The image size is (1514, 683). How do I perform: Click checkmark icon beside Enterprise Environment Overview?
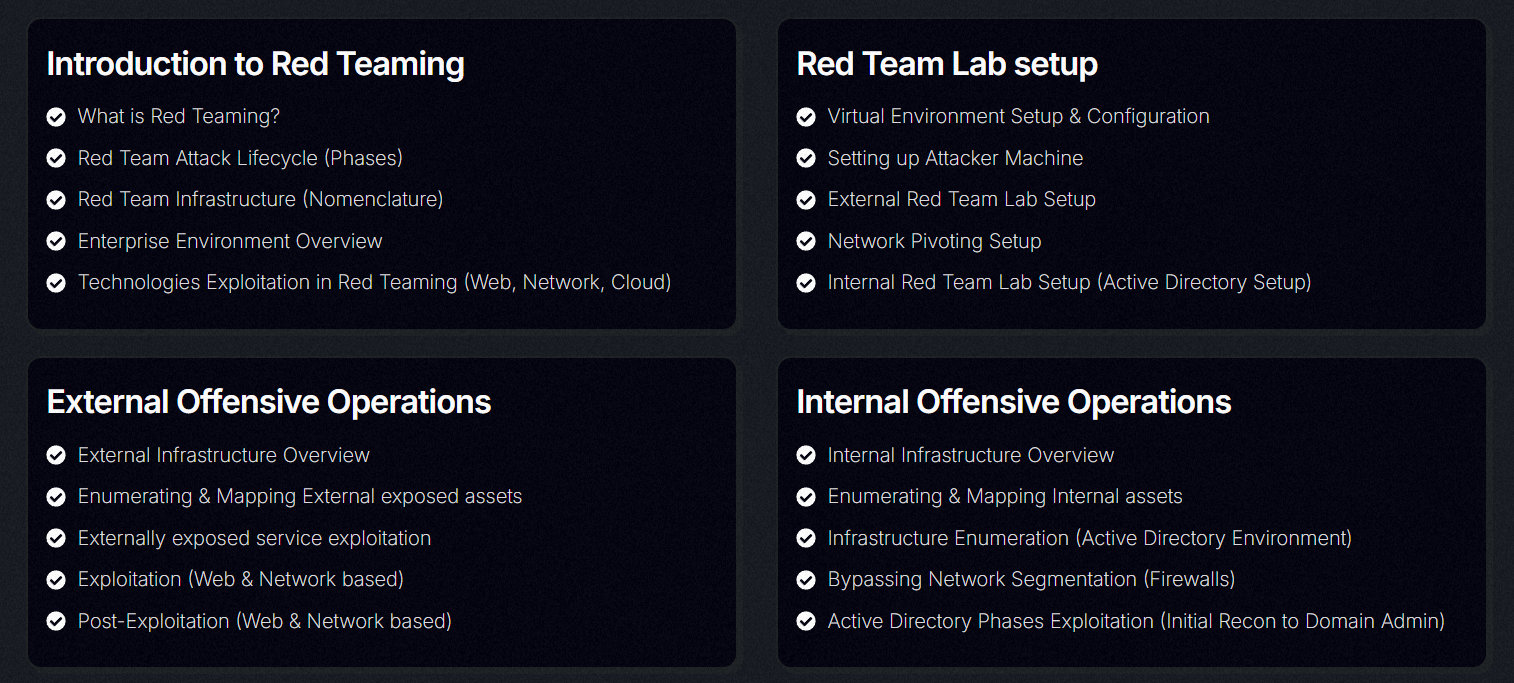[x=56, y=242]
